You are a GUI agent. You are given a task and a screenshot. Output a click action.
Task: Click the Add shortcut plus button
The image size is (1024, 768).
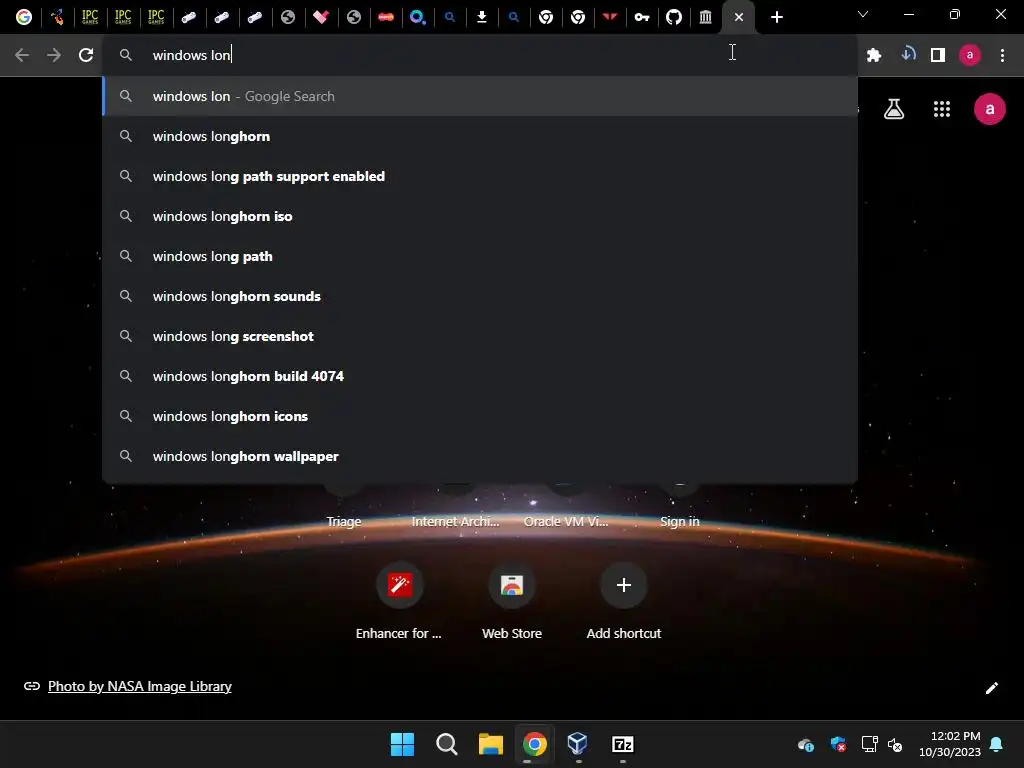(624, 584)
